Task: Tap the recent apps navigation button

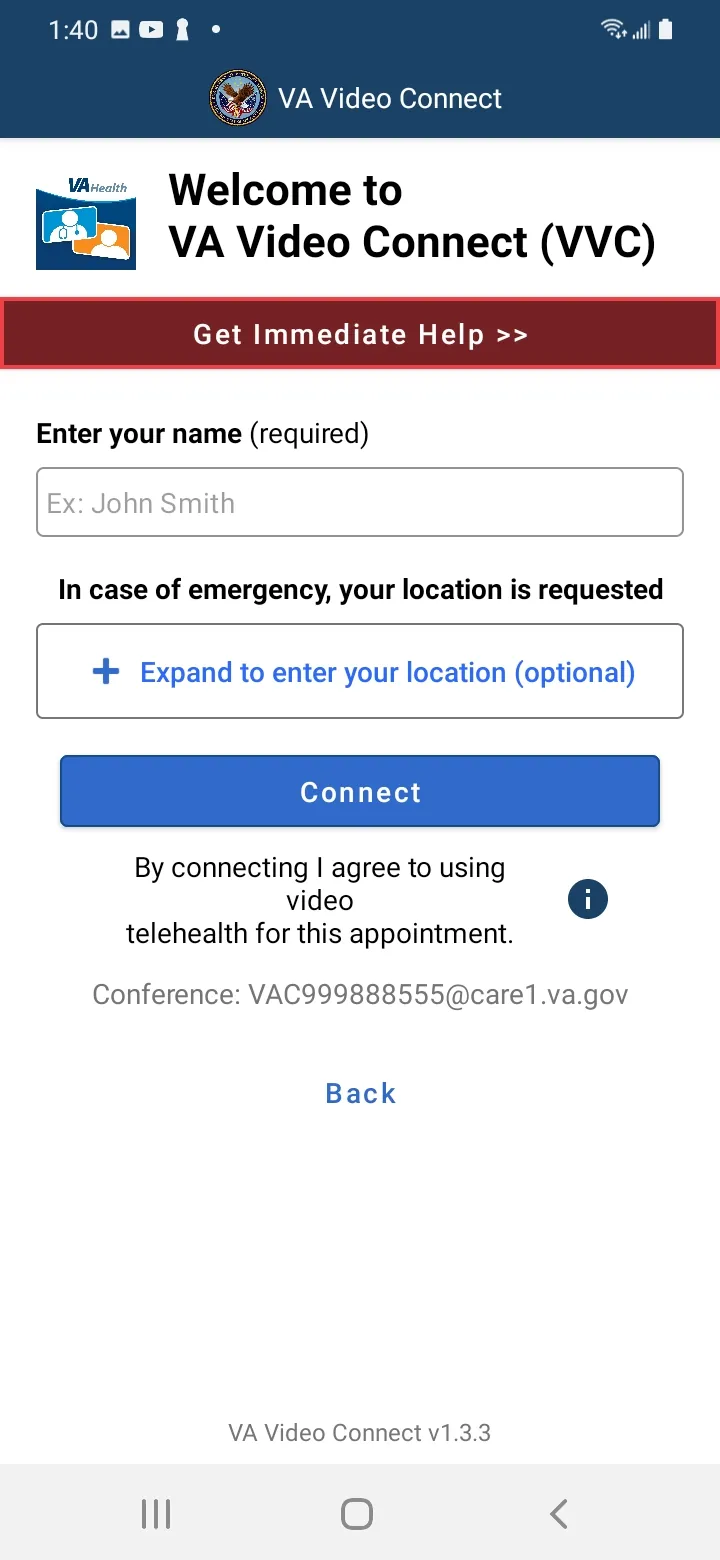Action: click(x=156, y=1513)
